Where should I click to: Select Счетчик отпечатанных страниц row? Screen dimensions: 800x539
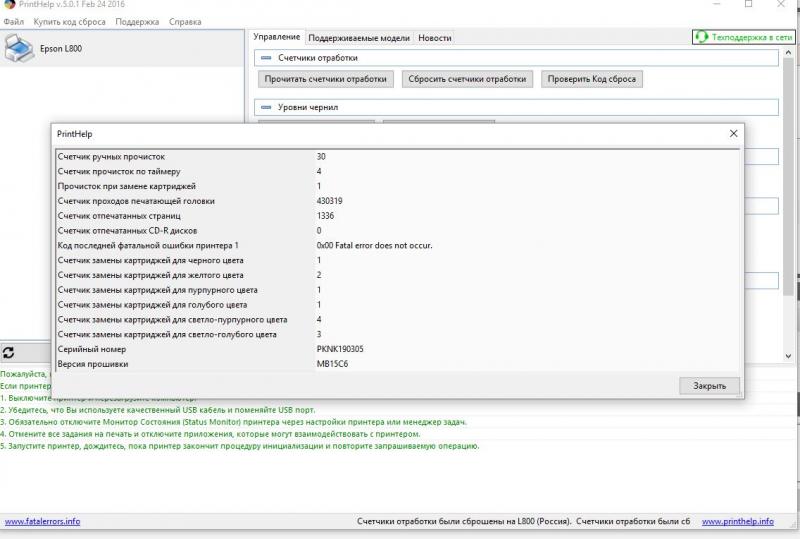(x=397, y=216)
